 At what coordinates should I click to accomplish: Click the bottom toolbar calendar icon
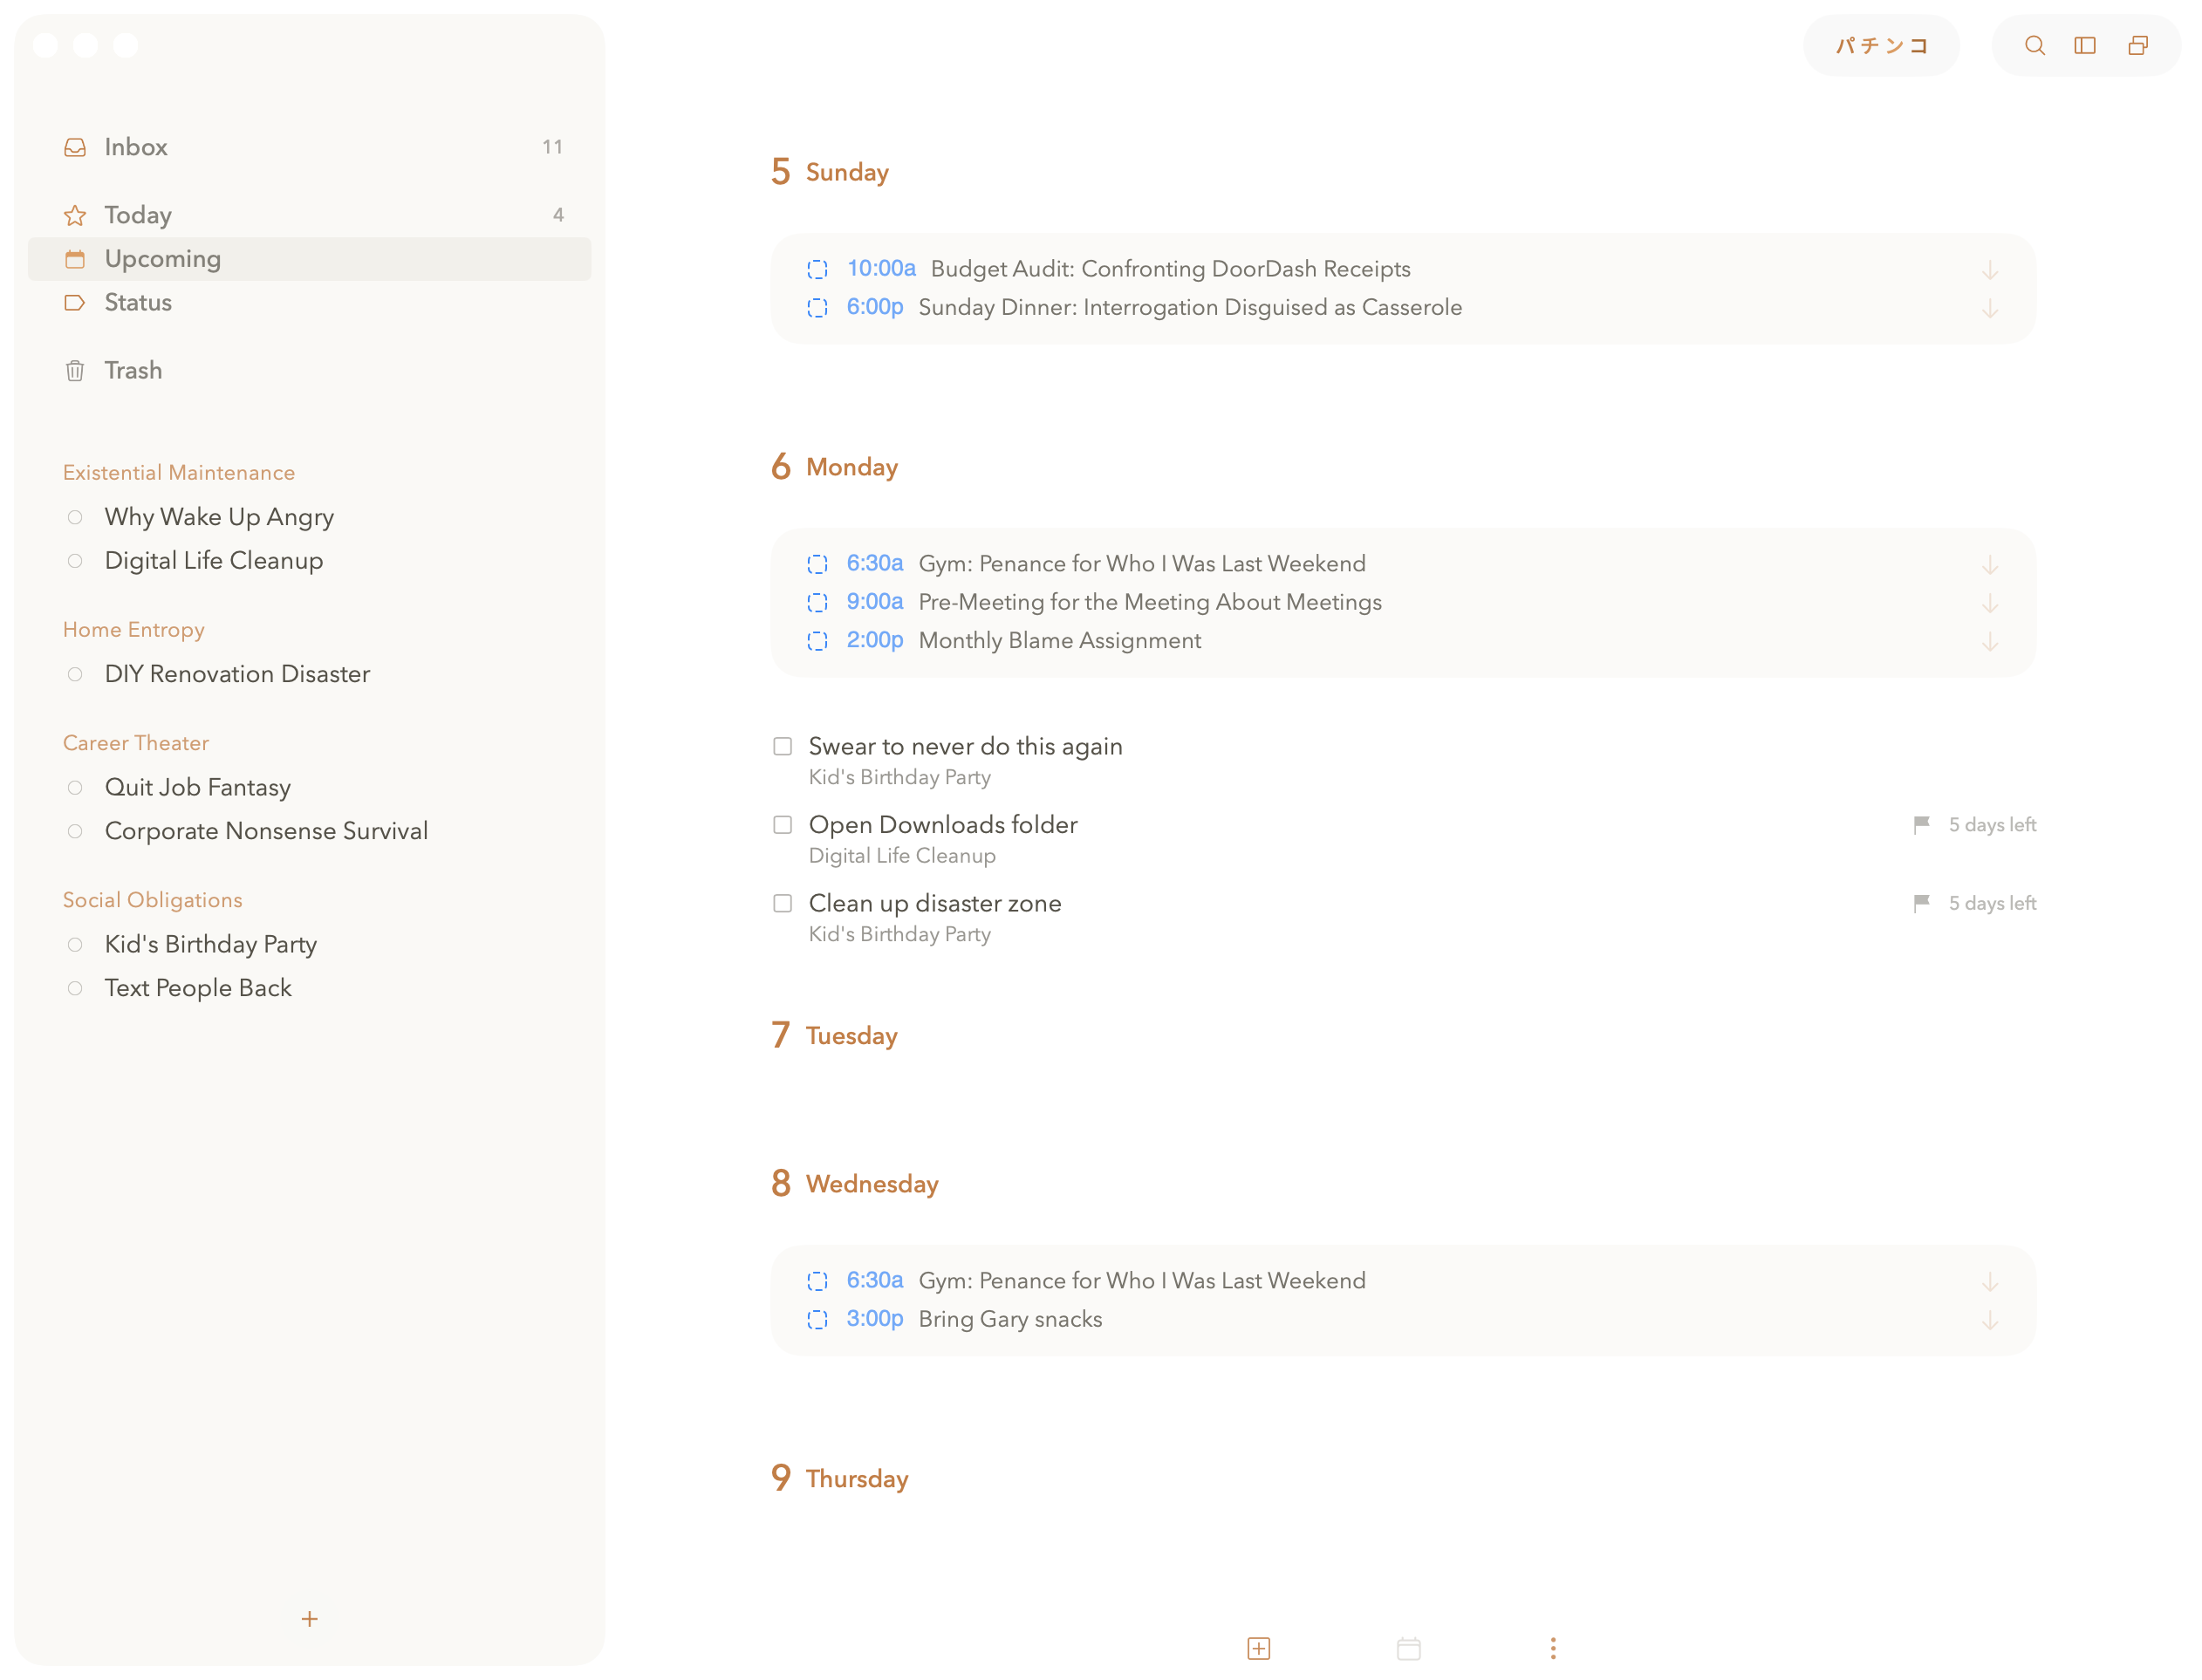1408,1648
